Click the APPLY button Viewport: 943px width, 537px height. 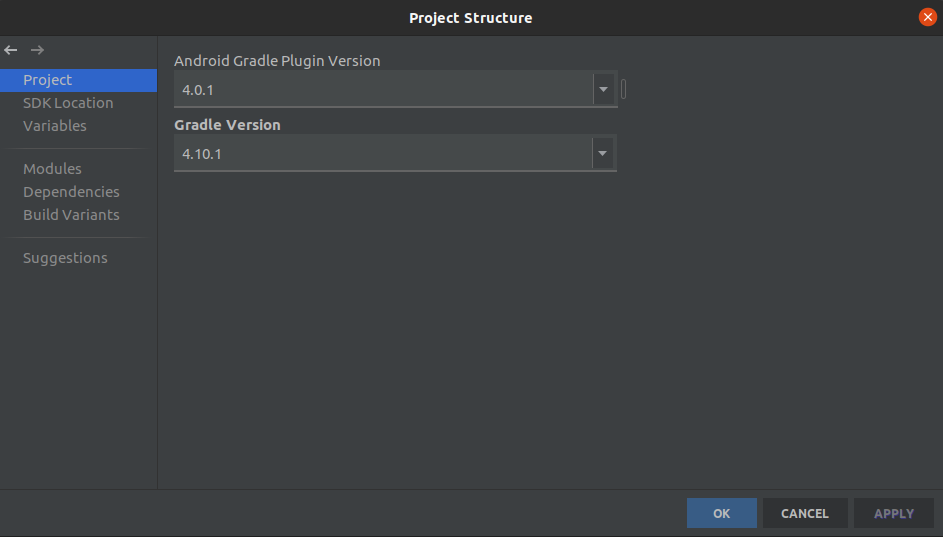pos(894,513)
